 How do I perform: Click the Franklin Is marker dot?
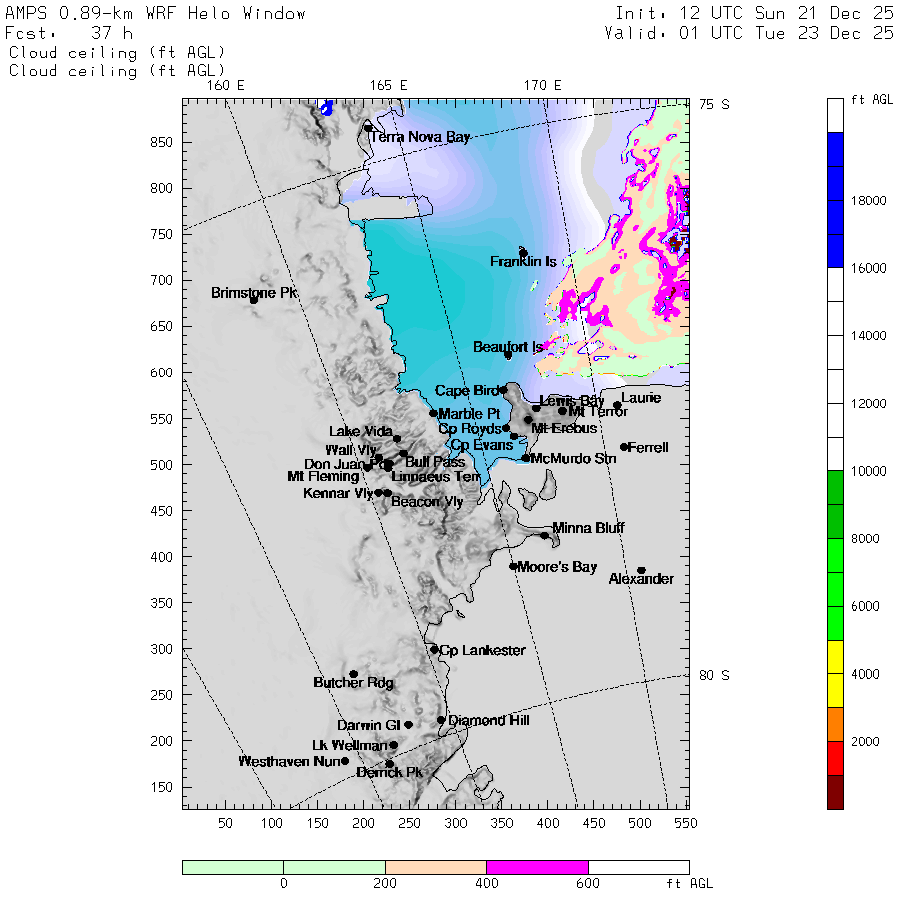[523, 253]
